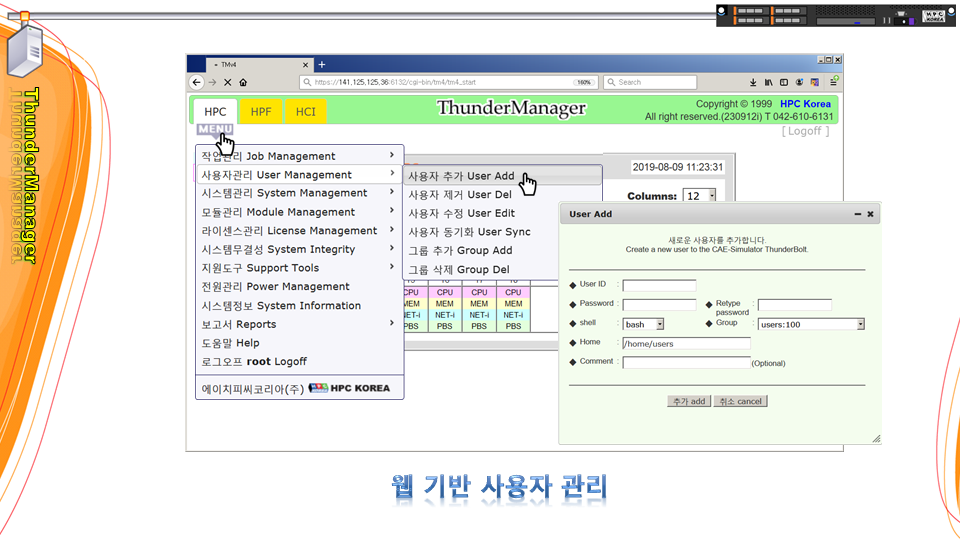Grab User Add dialog resize handle
This screenshot has height=540, width=960.
coord(876,438)
